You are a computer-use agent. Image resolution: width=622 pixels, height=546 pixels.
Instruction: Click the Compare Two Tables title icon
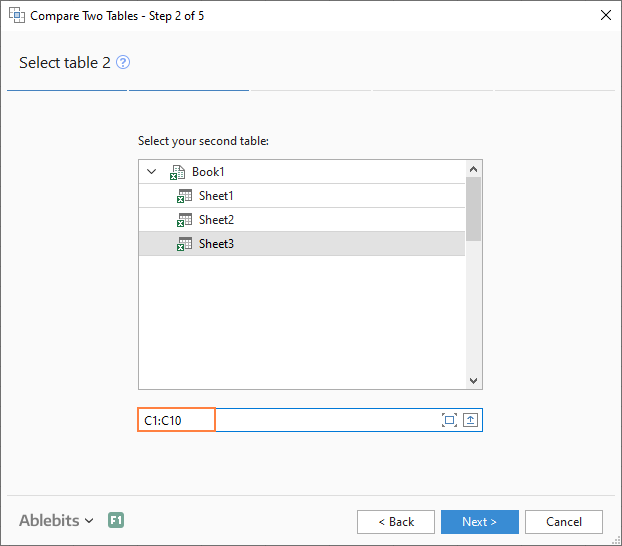coord(16,15)
